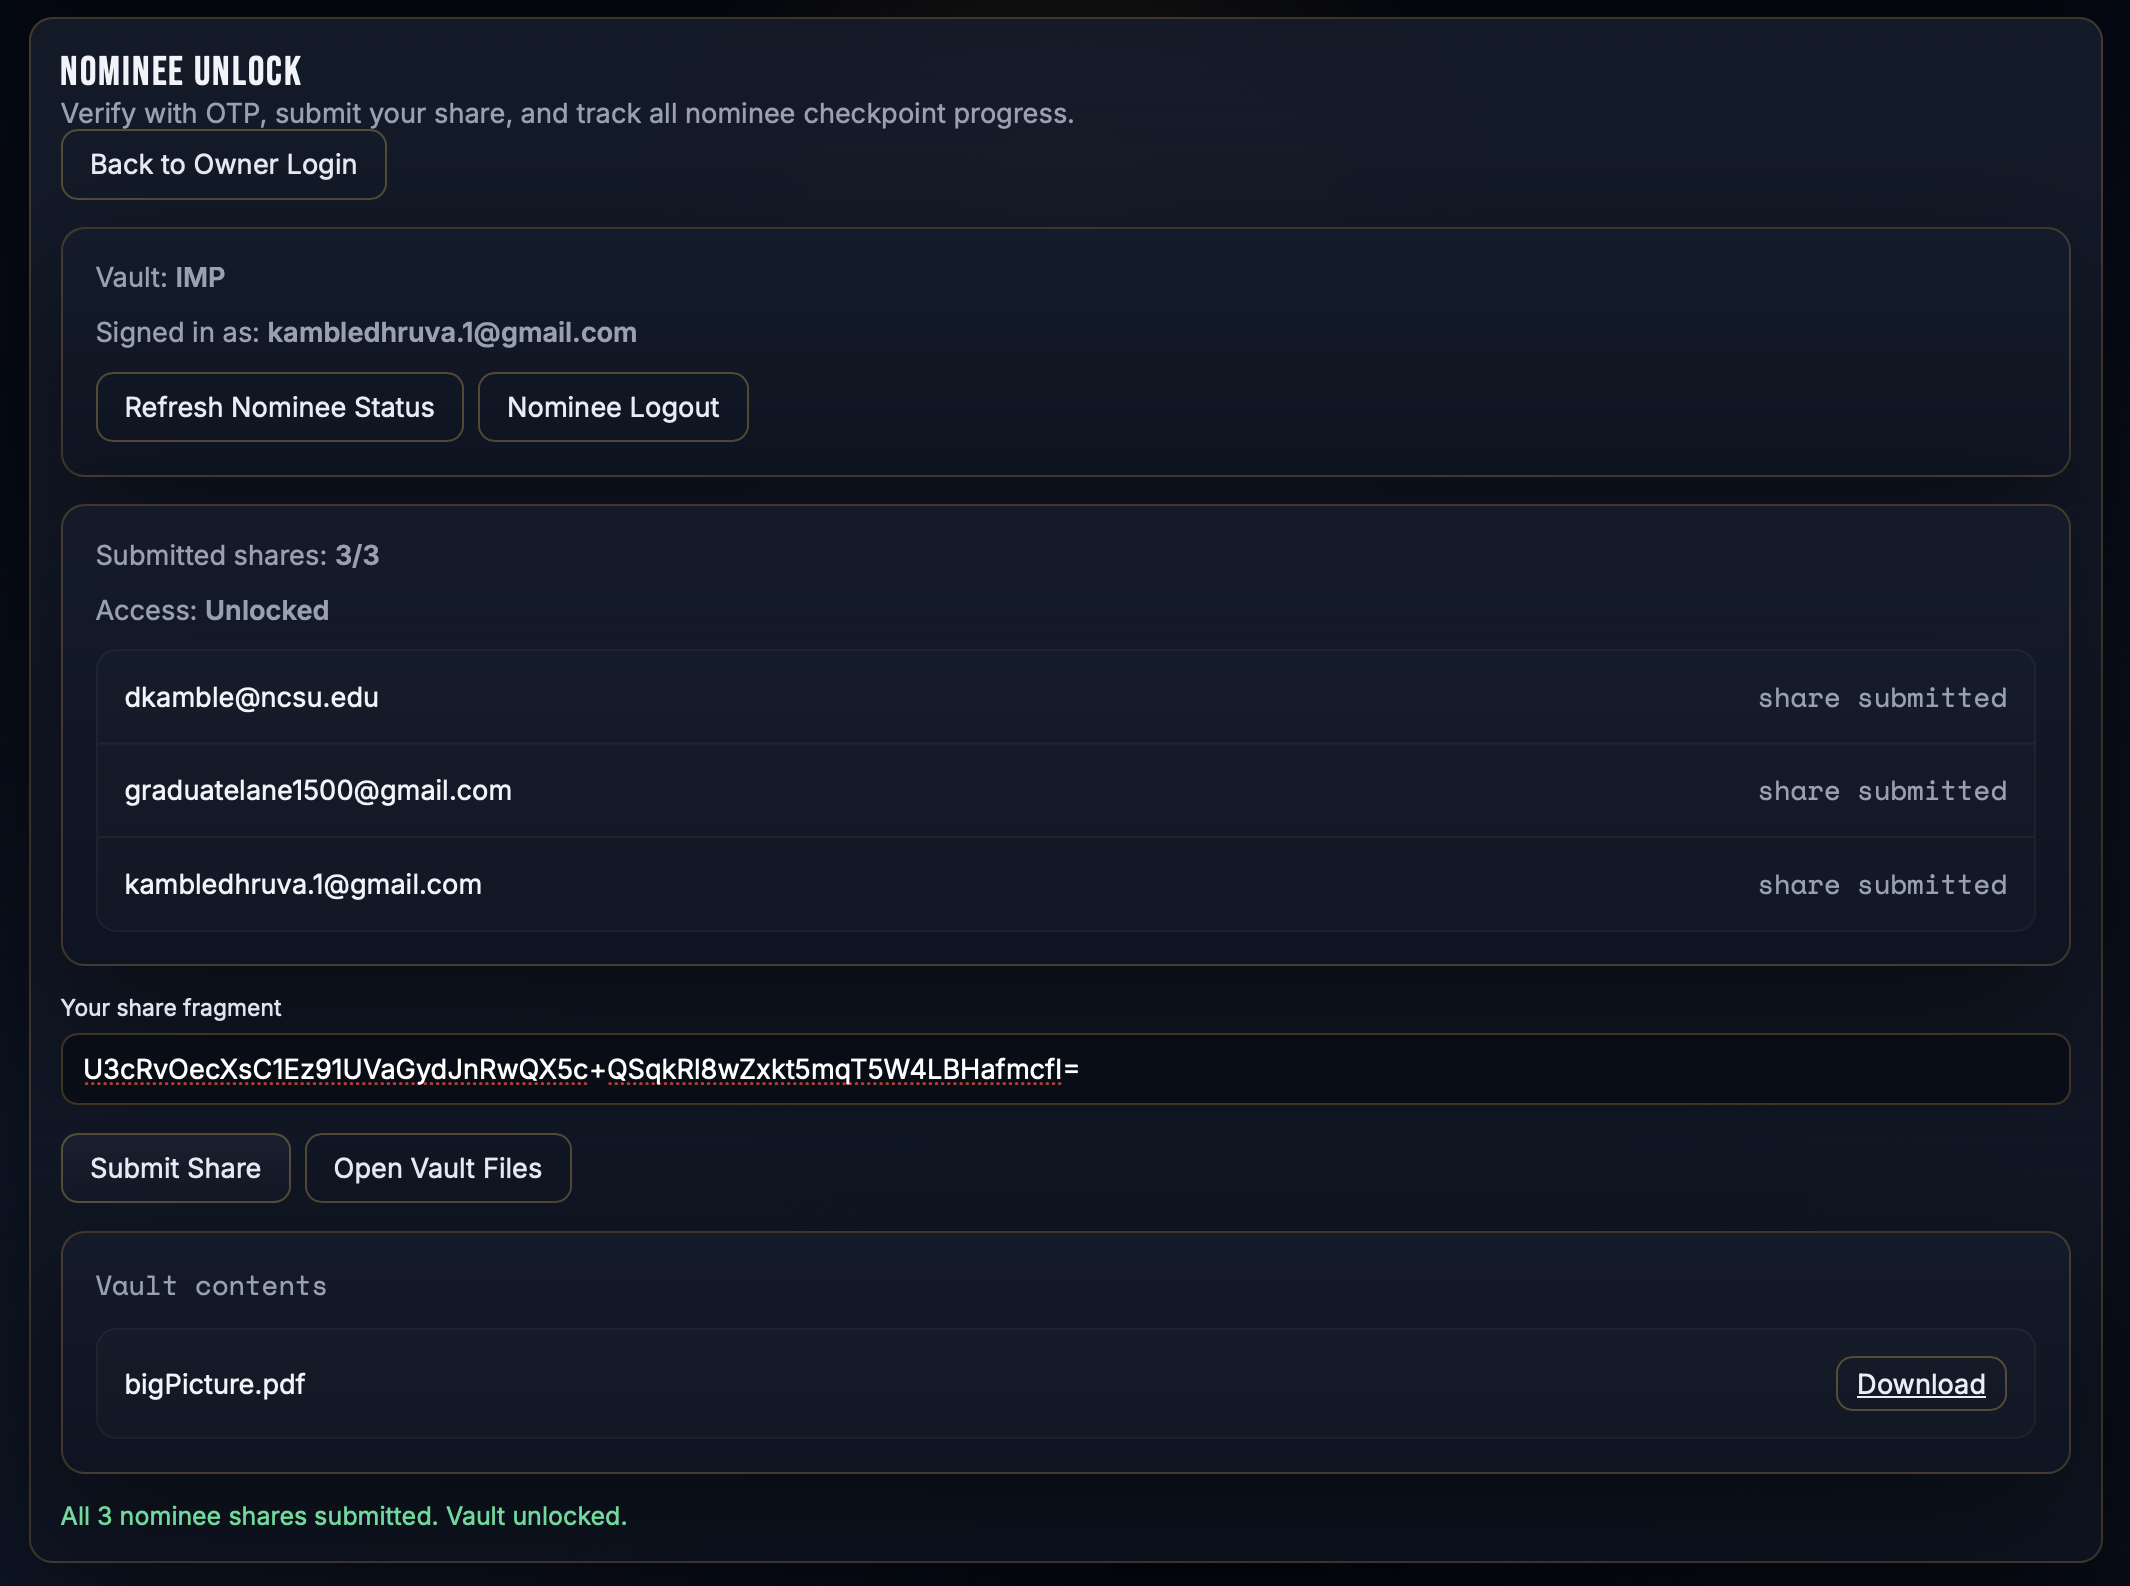Click the share fragment input field
Image resolution: width=2130 pixels, height=1586 pixels.
pos(1065,1069)
